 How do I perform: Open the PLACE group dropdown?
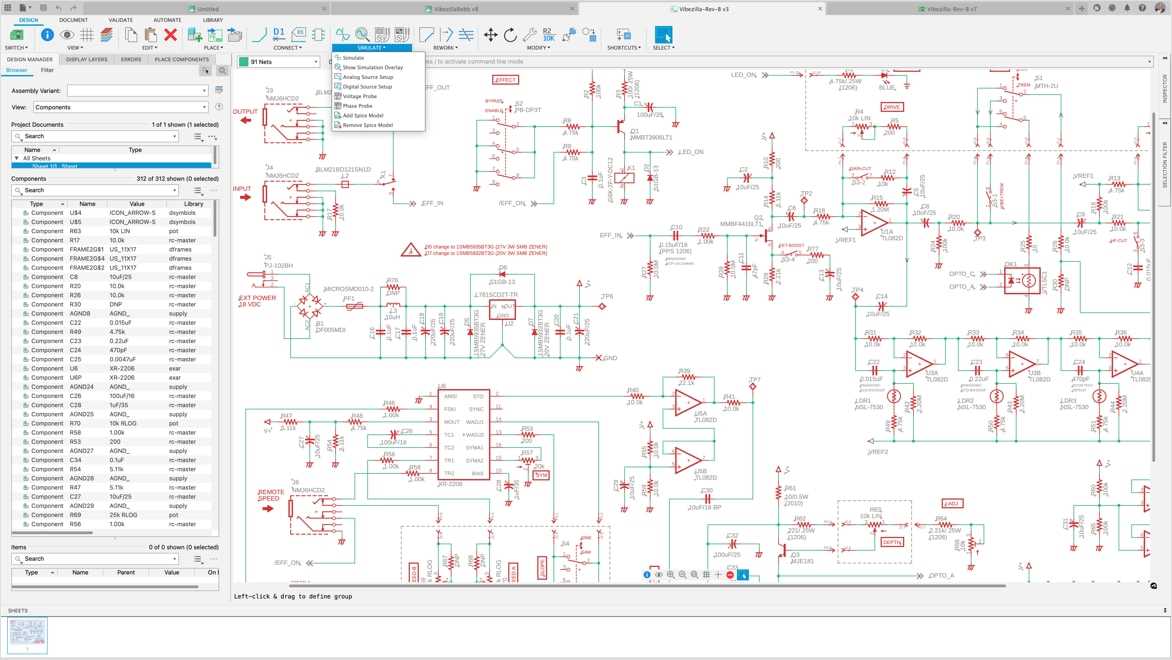(214, 47)
